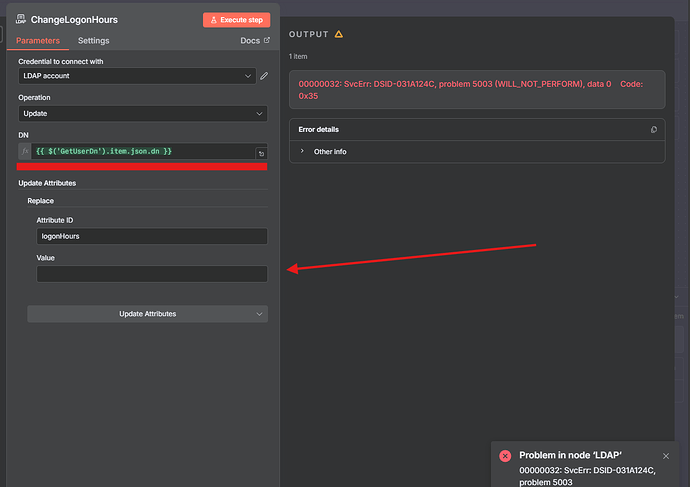
Task: Open the LDAP account credential dropdown
Action: coord(137,76)
